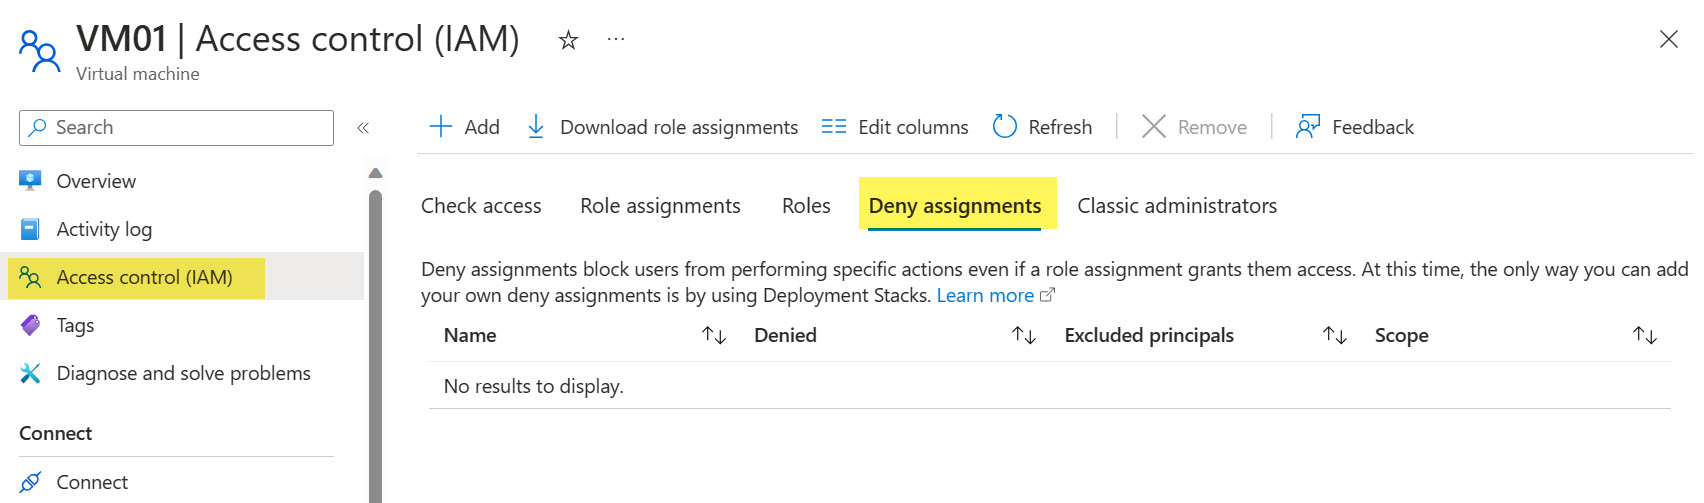The height and width of the screenshot is (503, 1704).
Task: Sort by the Name column
Action: point(714,335)
